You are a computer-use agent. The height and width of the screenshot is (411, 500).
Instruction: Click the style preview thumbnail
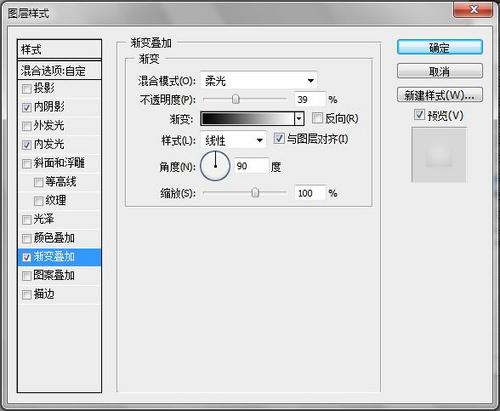coord(439,155)
